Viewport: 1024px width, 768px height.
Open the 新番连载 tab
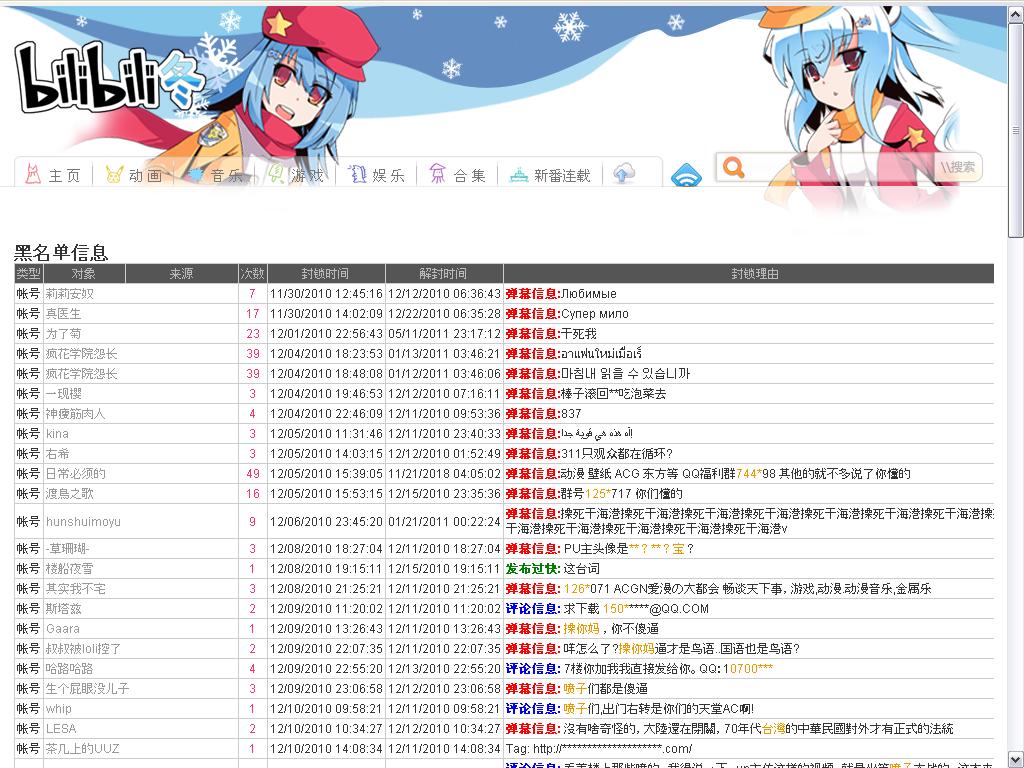pyautogui.click(x=550, y=175)
